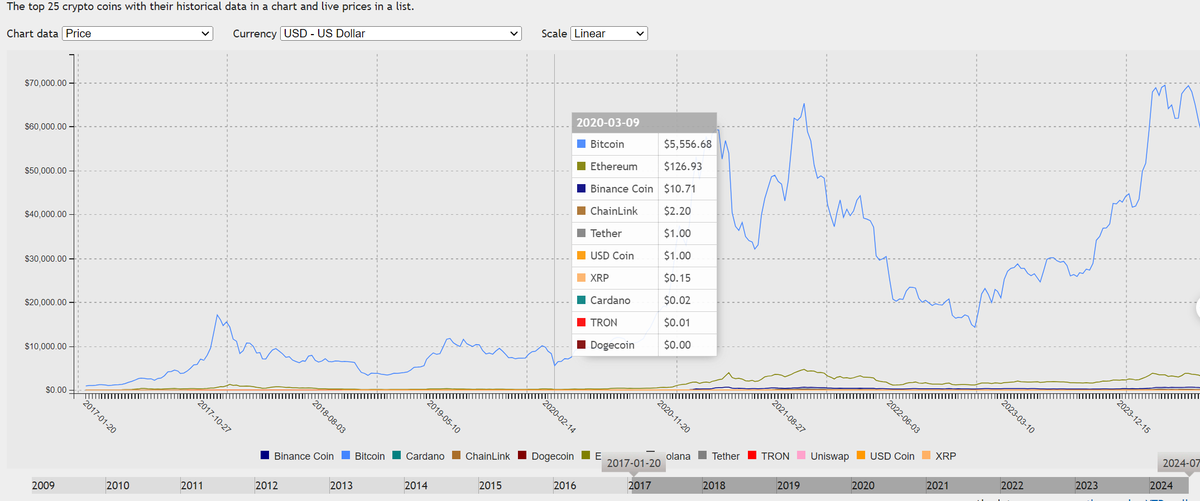Click Dogecoin price $0.00 in the tooltip
Screen dimensions: 1200x501
tap(677, 345)
